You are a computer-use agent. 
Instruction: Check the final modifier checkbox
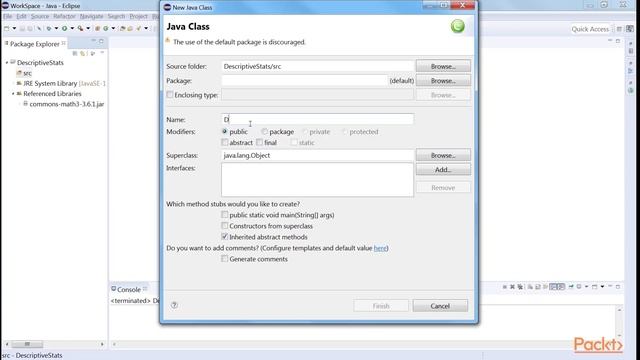tap(259, 142)
